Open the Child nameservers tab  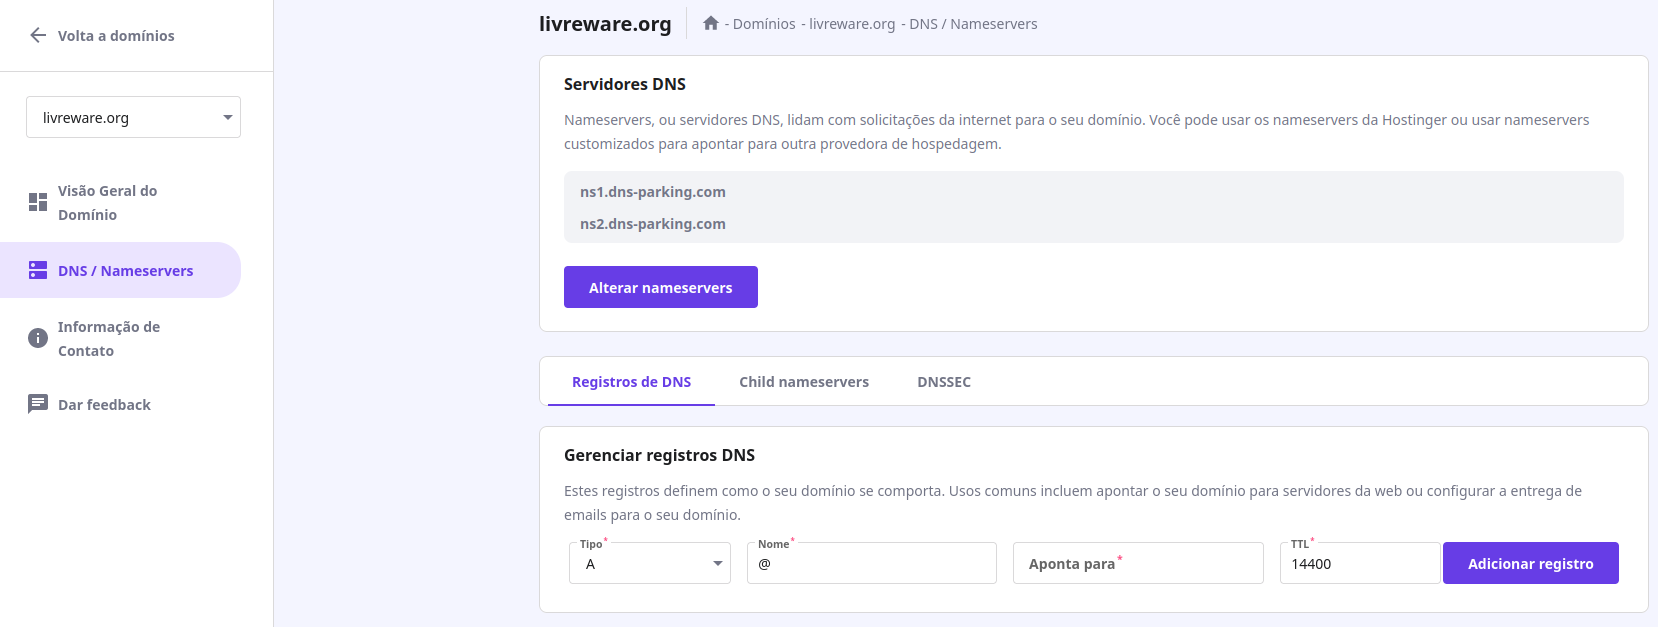803,382
